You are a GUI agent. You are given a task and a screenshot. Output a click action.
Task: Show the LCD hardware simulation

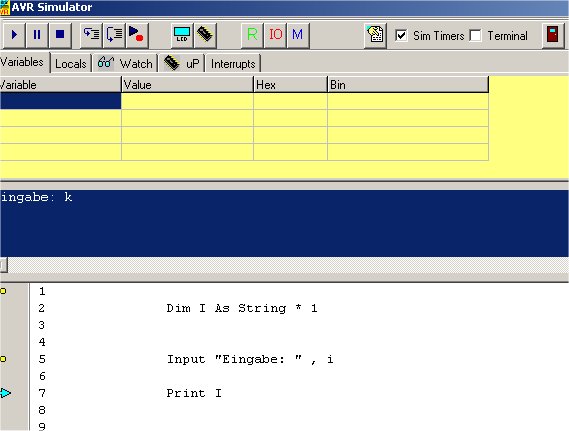pos(182,35)
